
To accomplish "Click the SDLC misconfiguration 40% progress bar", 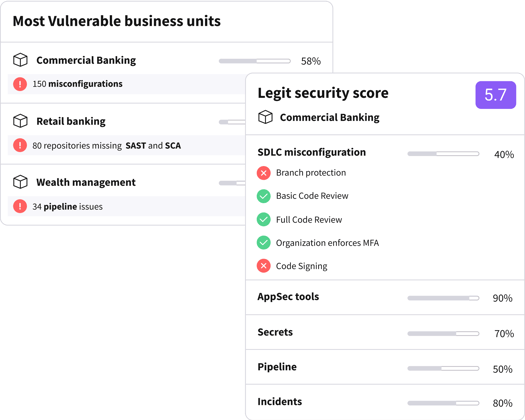I will coord(443,154).
